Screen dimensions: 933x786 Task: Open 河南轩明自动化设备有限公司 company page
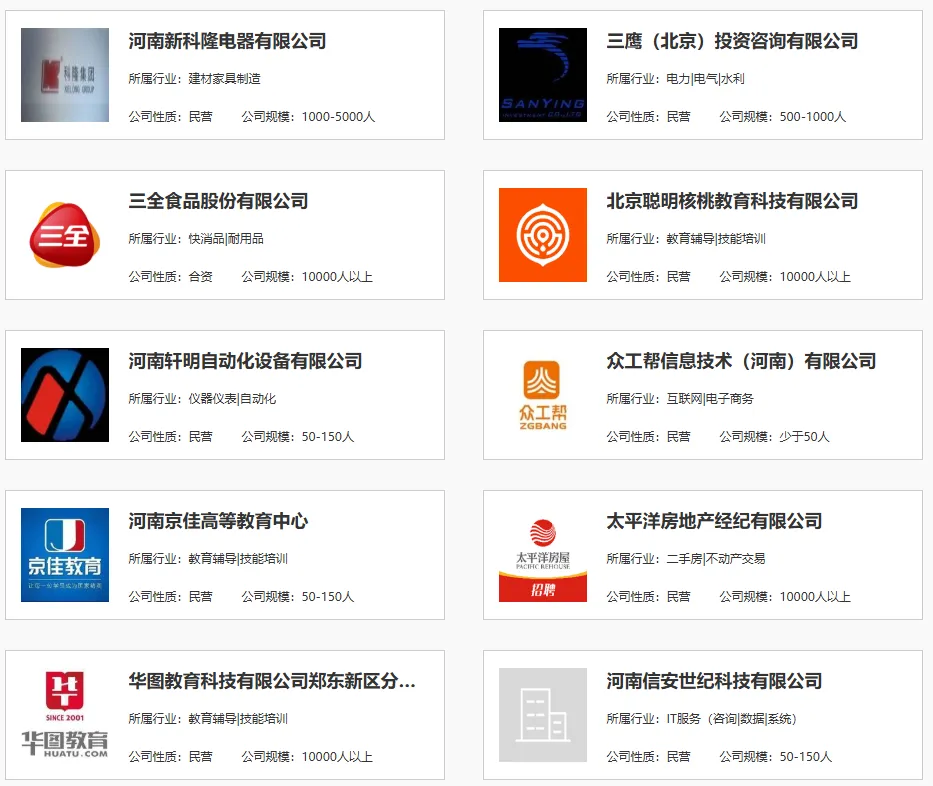point(245,361)
